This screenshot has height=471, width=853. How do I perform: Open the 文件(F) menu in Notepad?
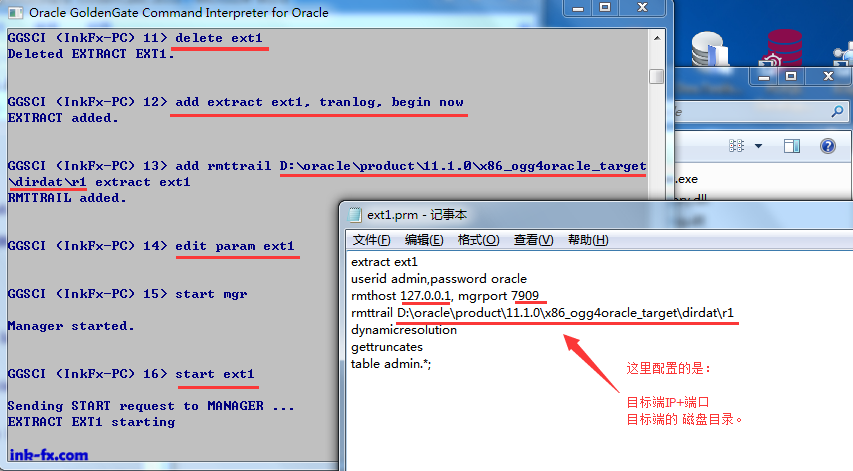[x=372, y=240]
